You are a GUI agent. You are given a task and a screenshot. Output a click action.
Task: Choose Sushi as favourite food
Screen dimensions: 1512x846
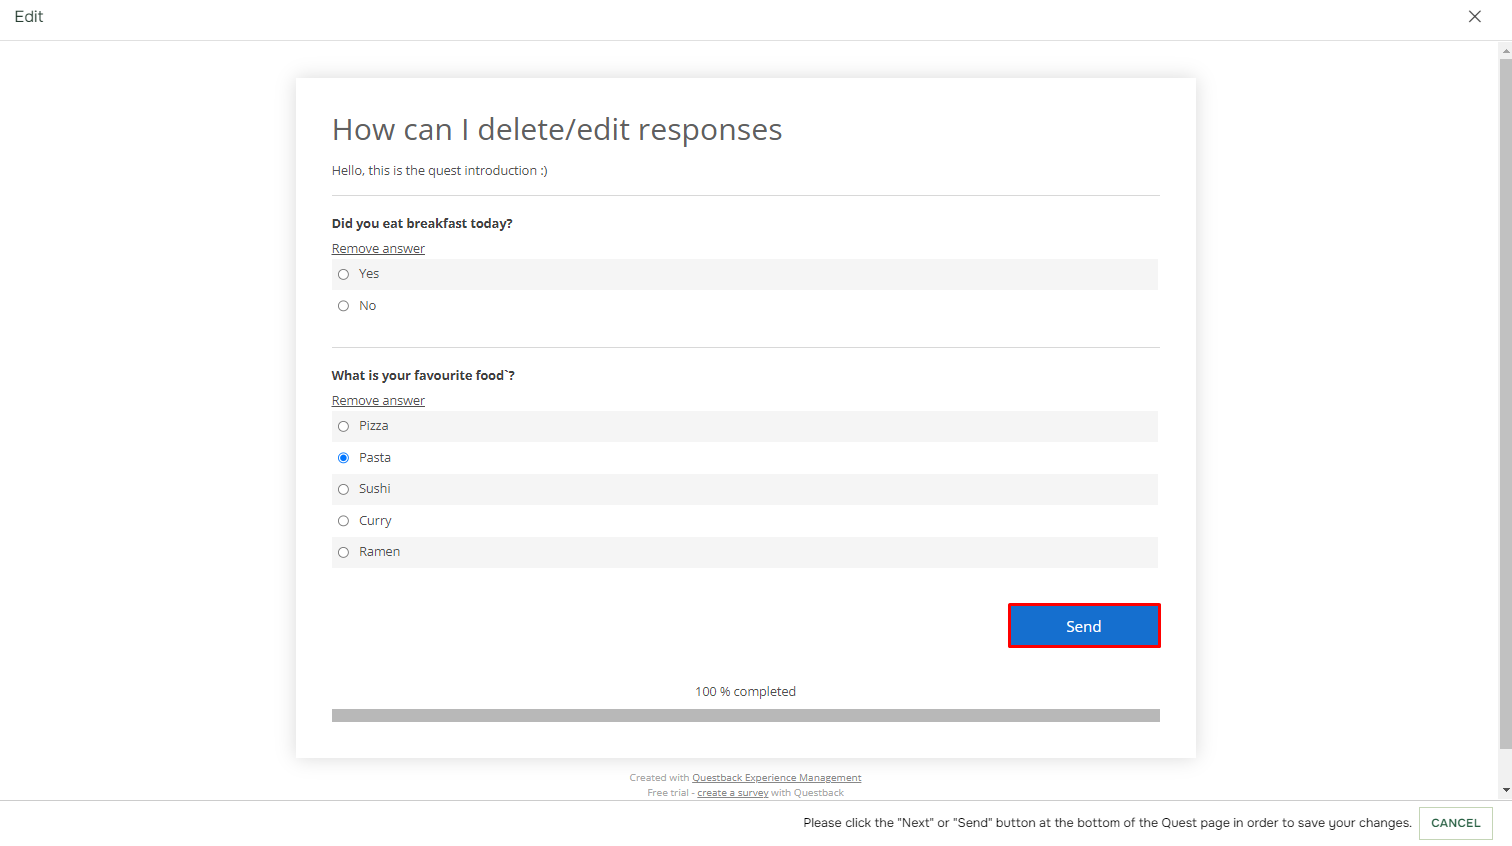[x=343, y=489]
